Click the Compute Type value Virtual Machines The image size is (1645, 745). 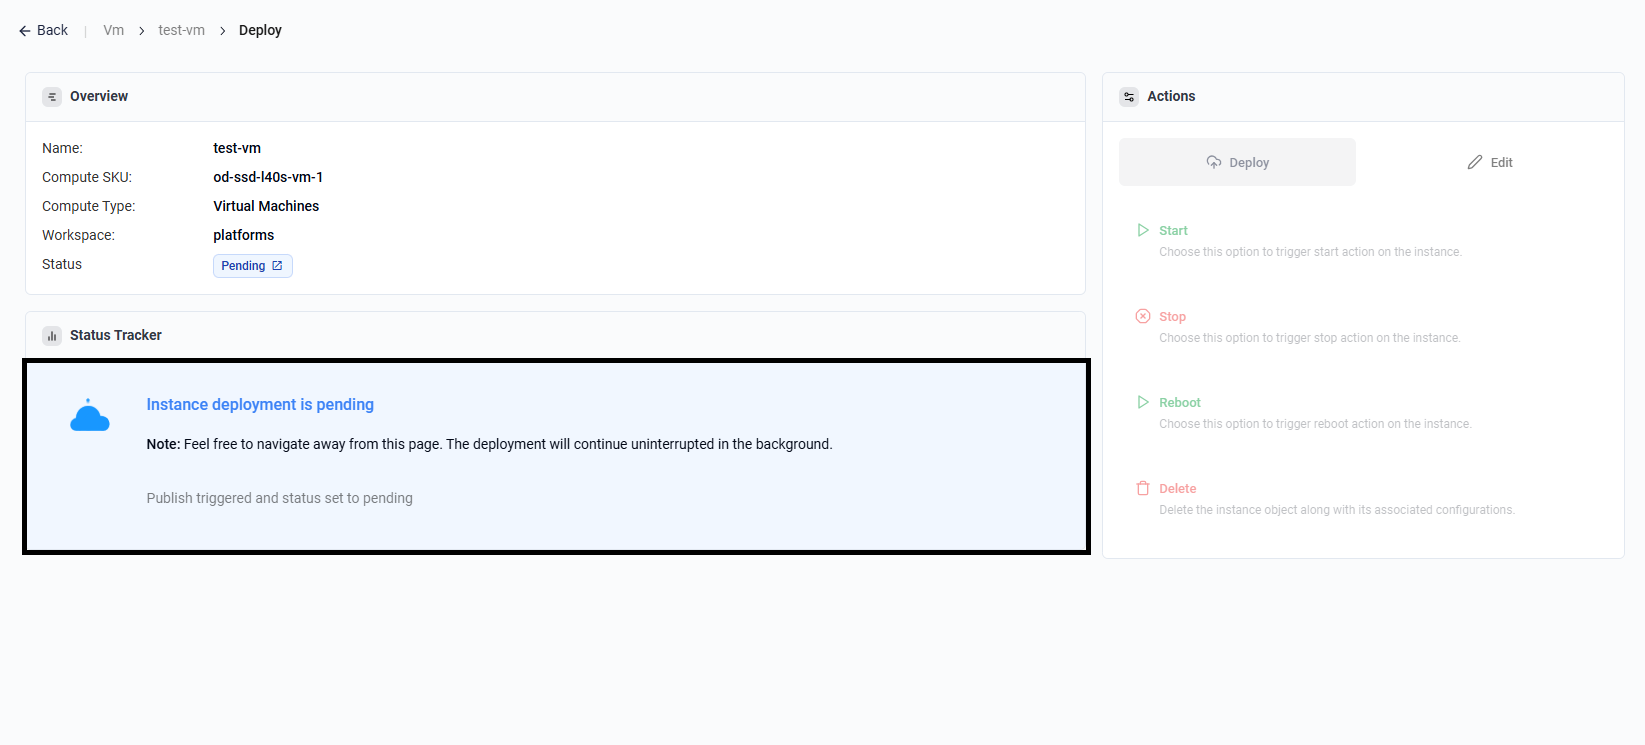click(x=266, y=206)
